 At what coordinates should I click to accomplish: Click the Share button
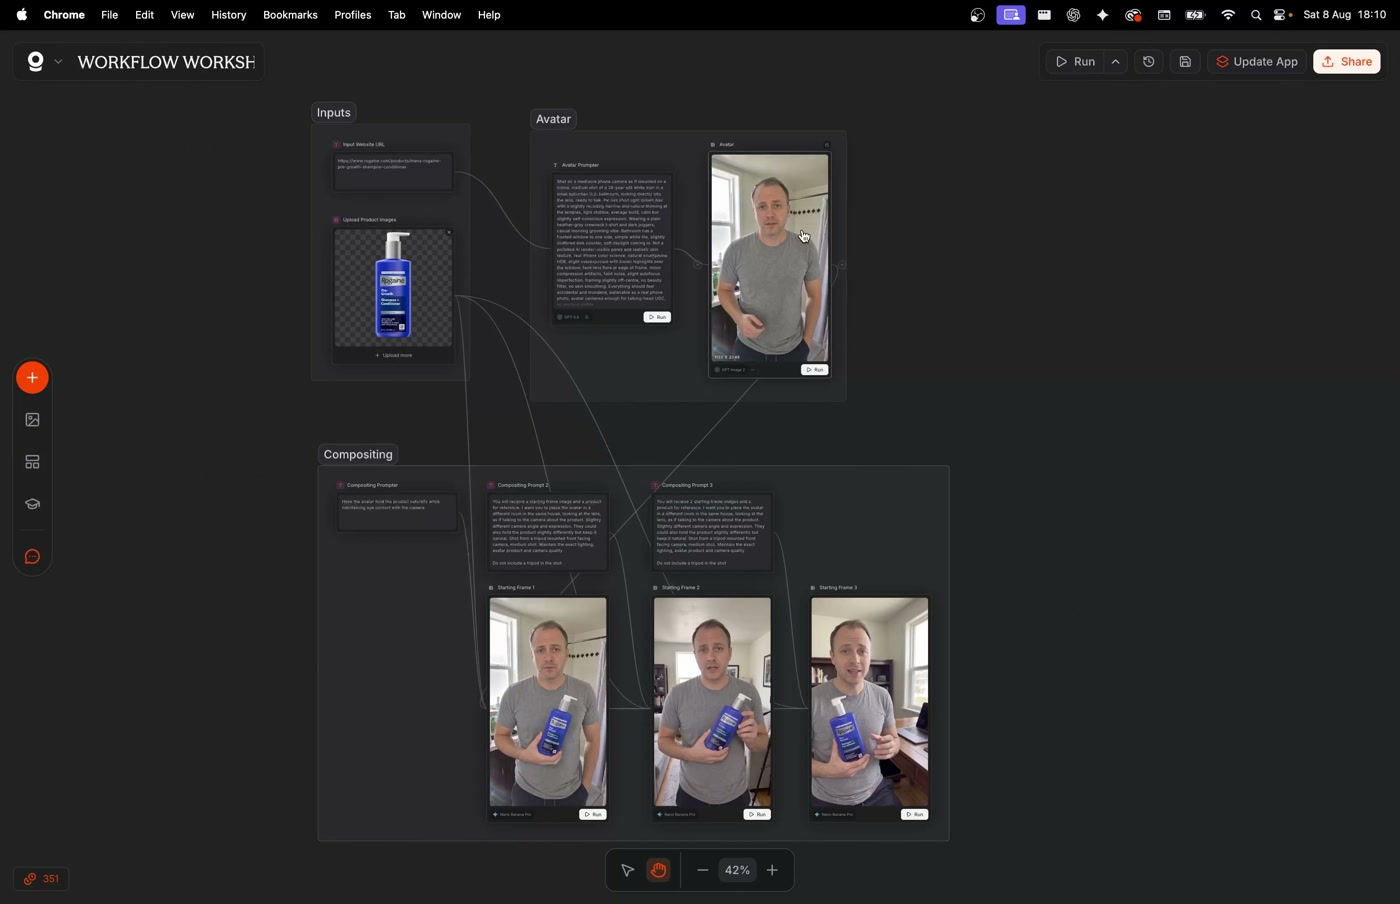coord(1347,62)
